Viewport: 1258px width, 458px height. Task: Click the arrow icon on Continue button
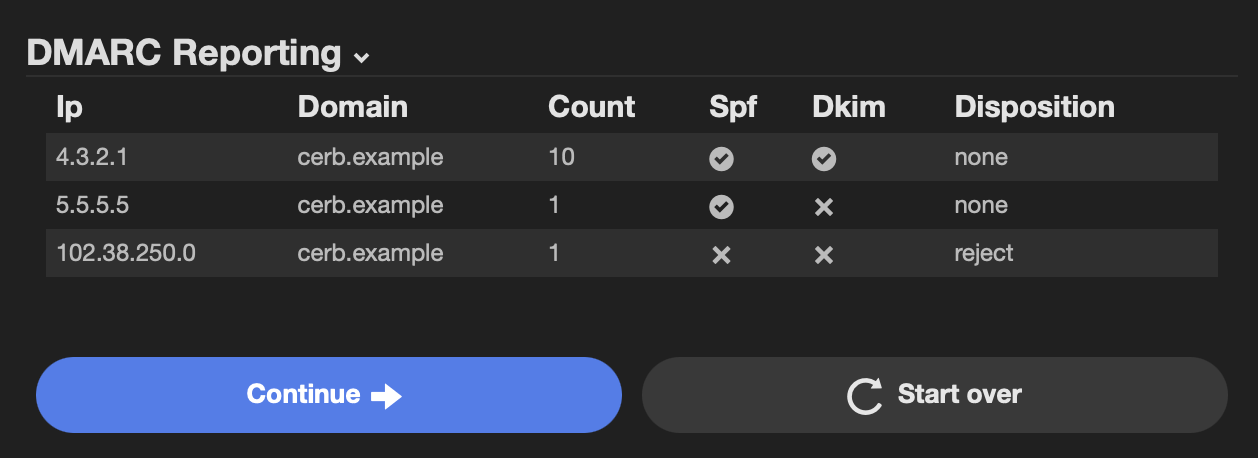point(386,396)
